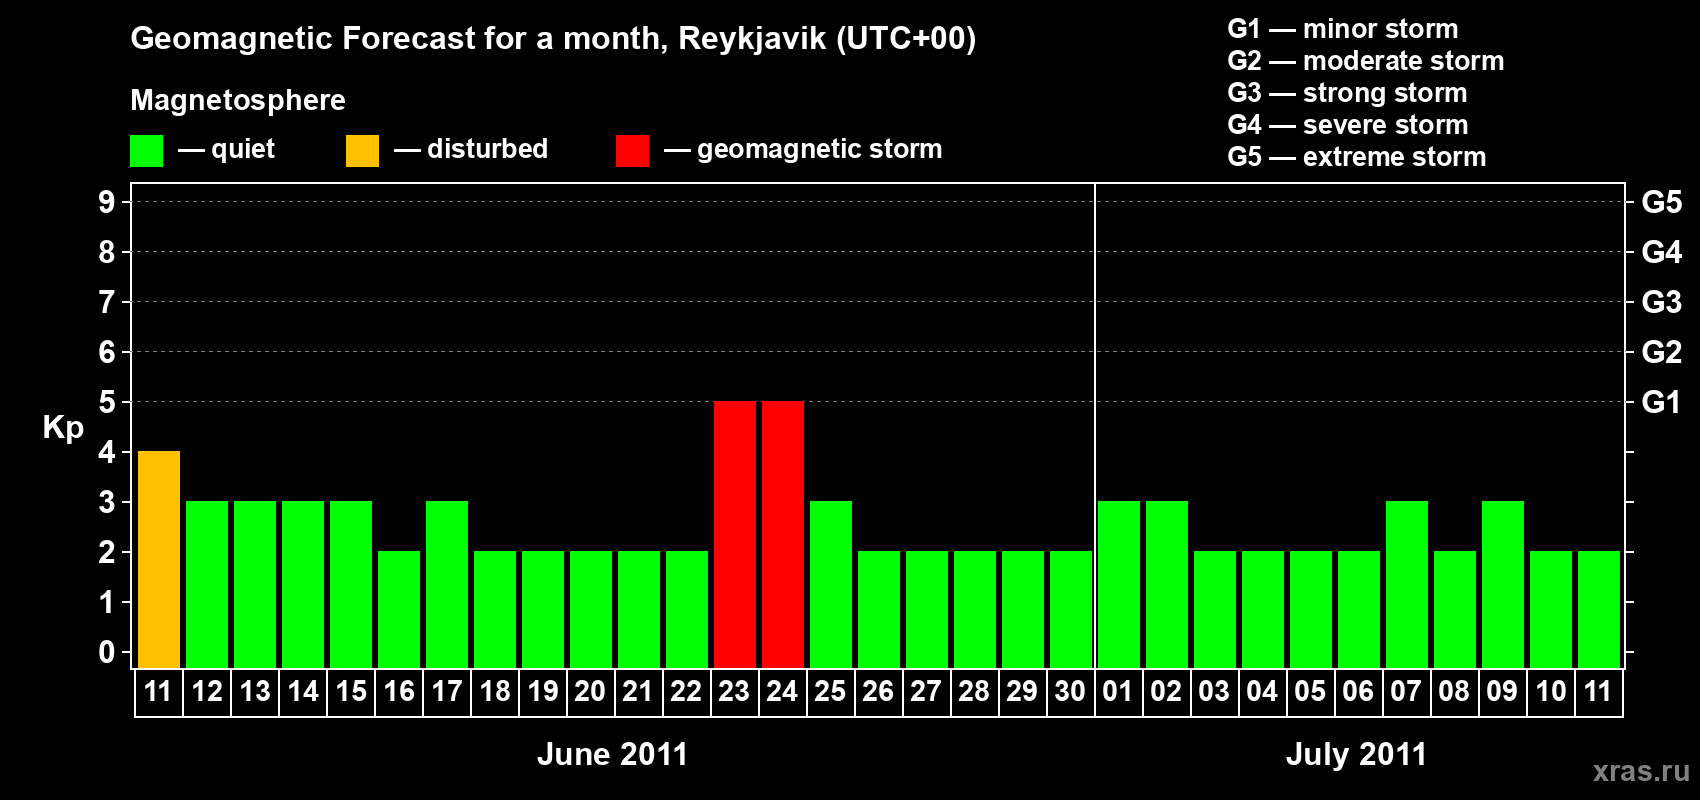Click the G2 label on right axis
This screenshot has width=1700, height=800.
tap(1662, 353)
